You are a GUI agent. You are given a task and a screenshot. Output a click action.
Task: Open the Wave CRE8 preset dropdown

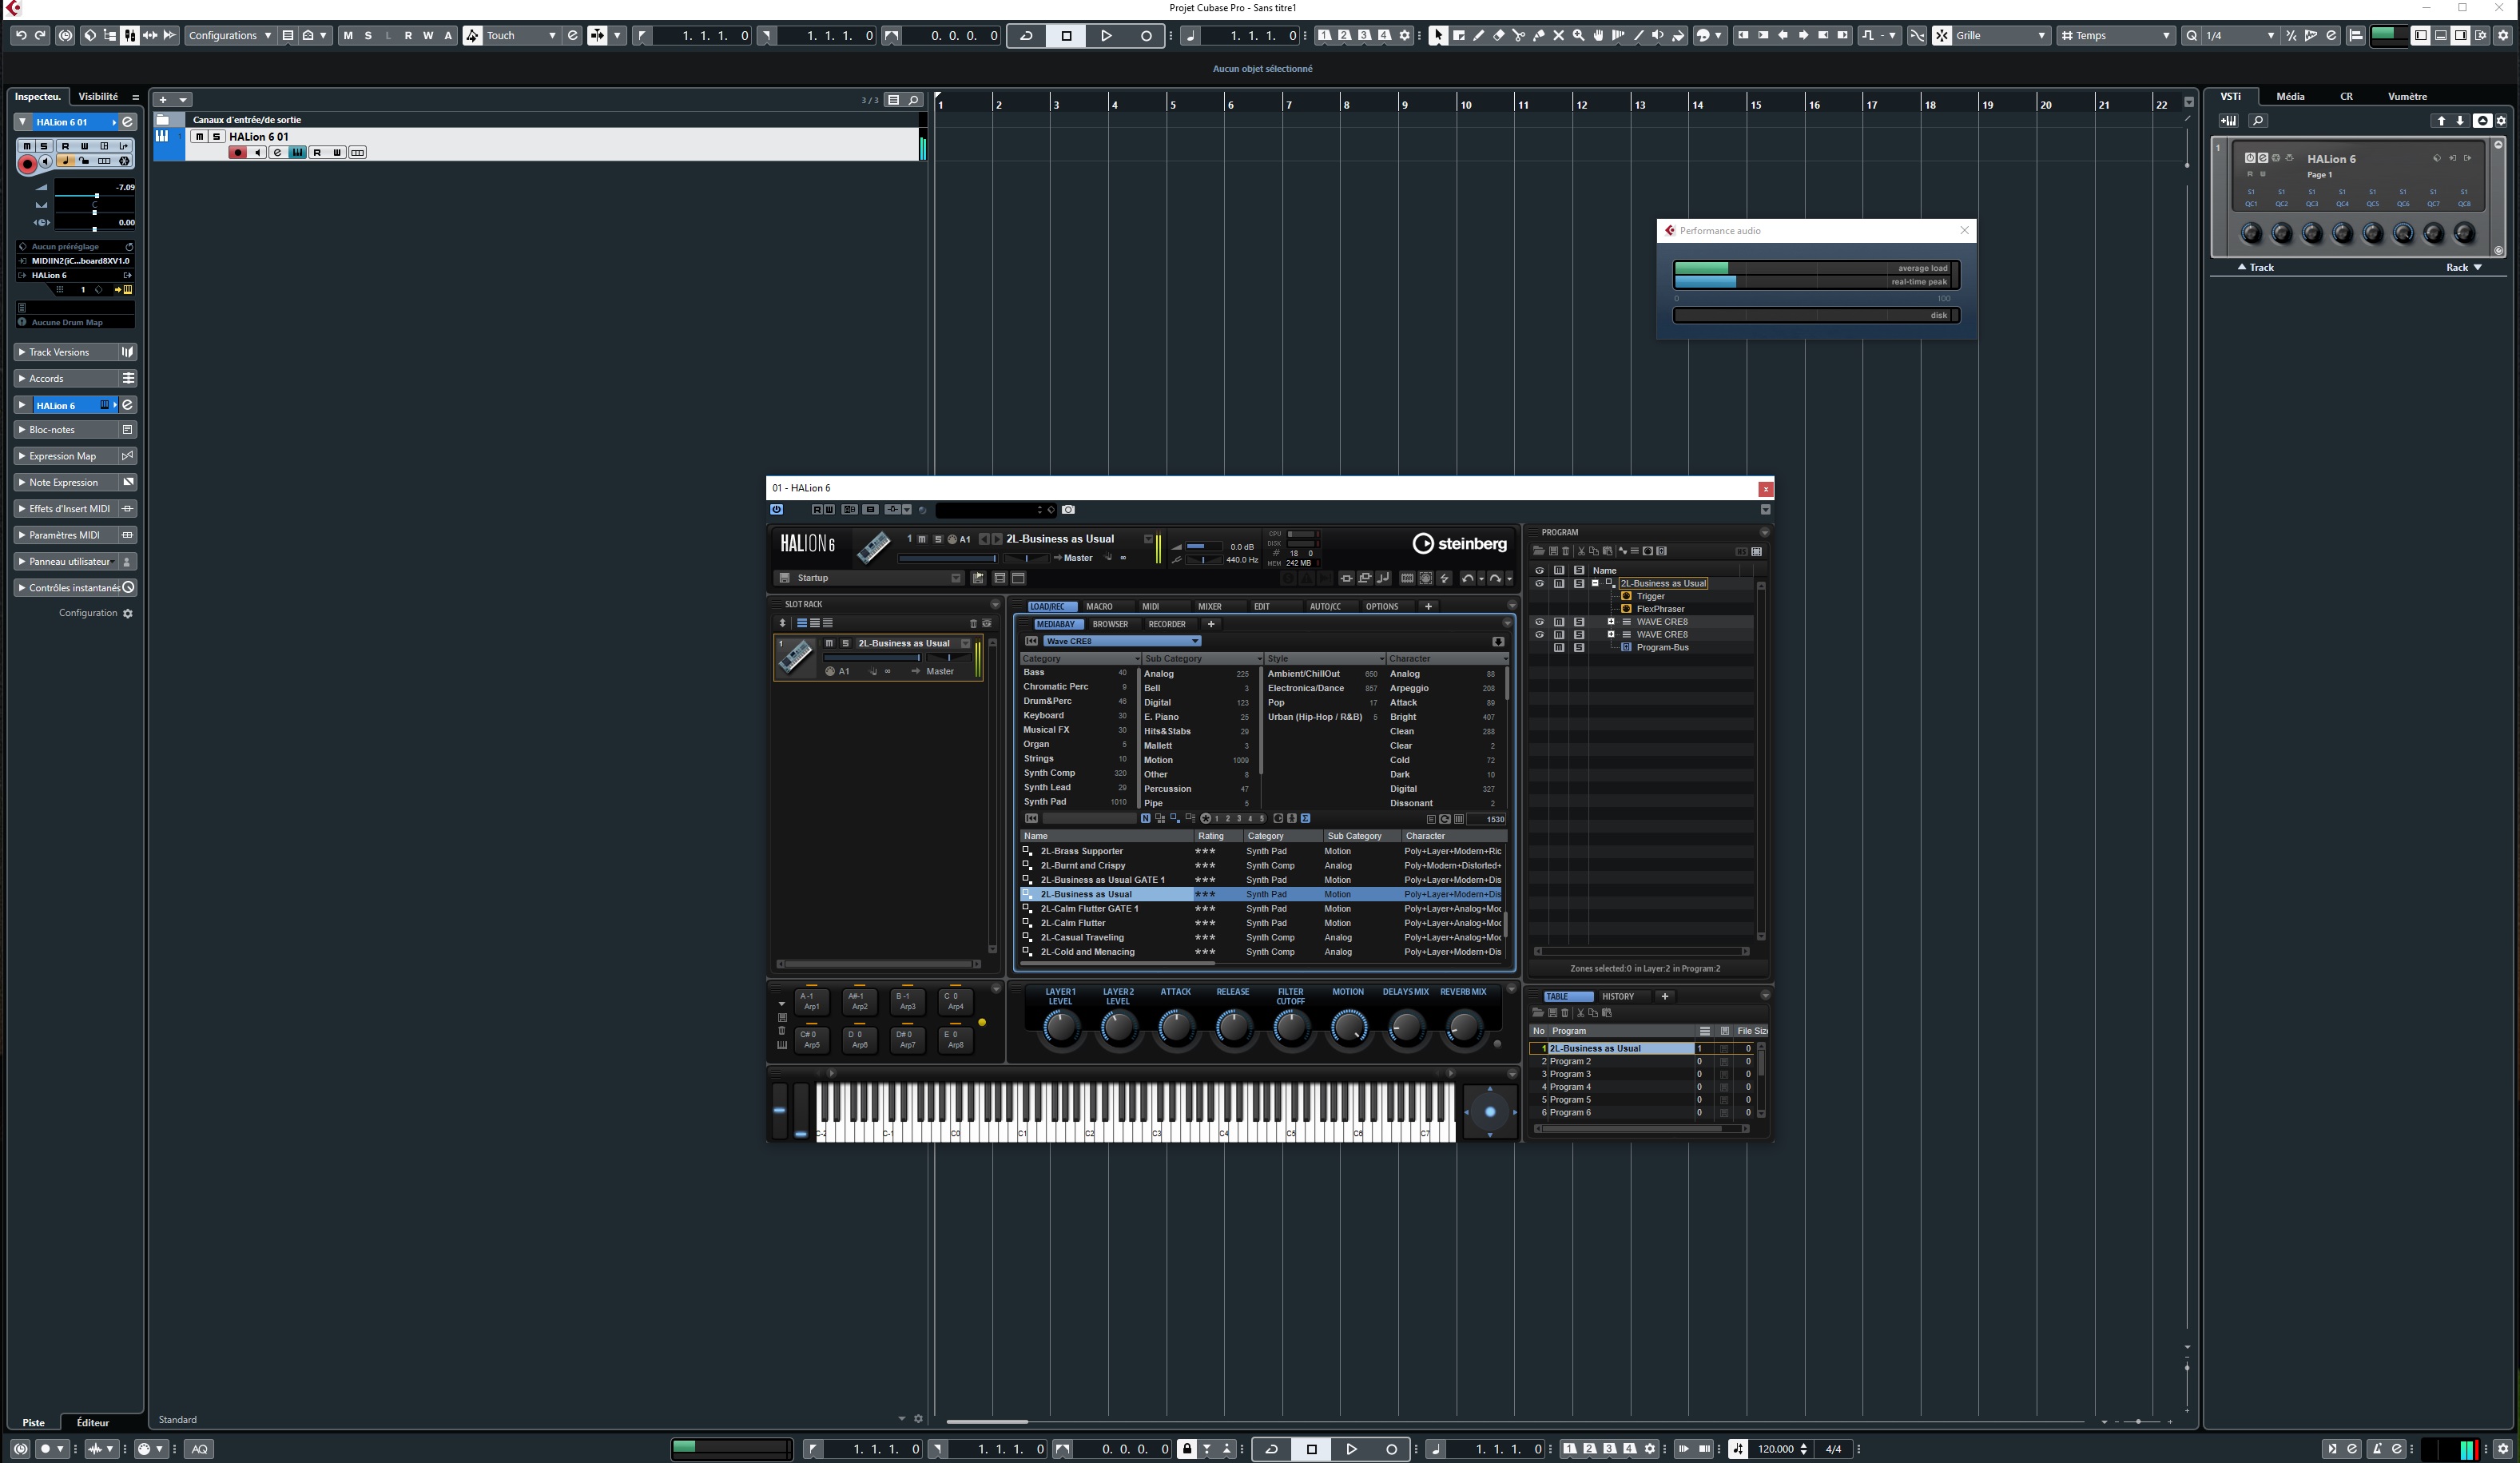[x=1195, y=641]
